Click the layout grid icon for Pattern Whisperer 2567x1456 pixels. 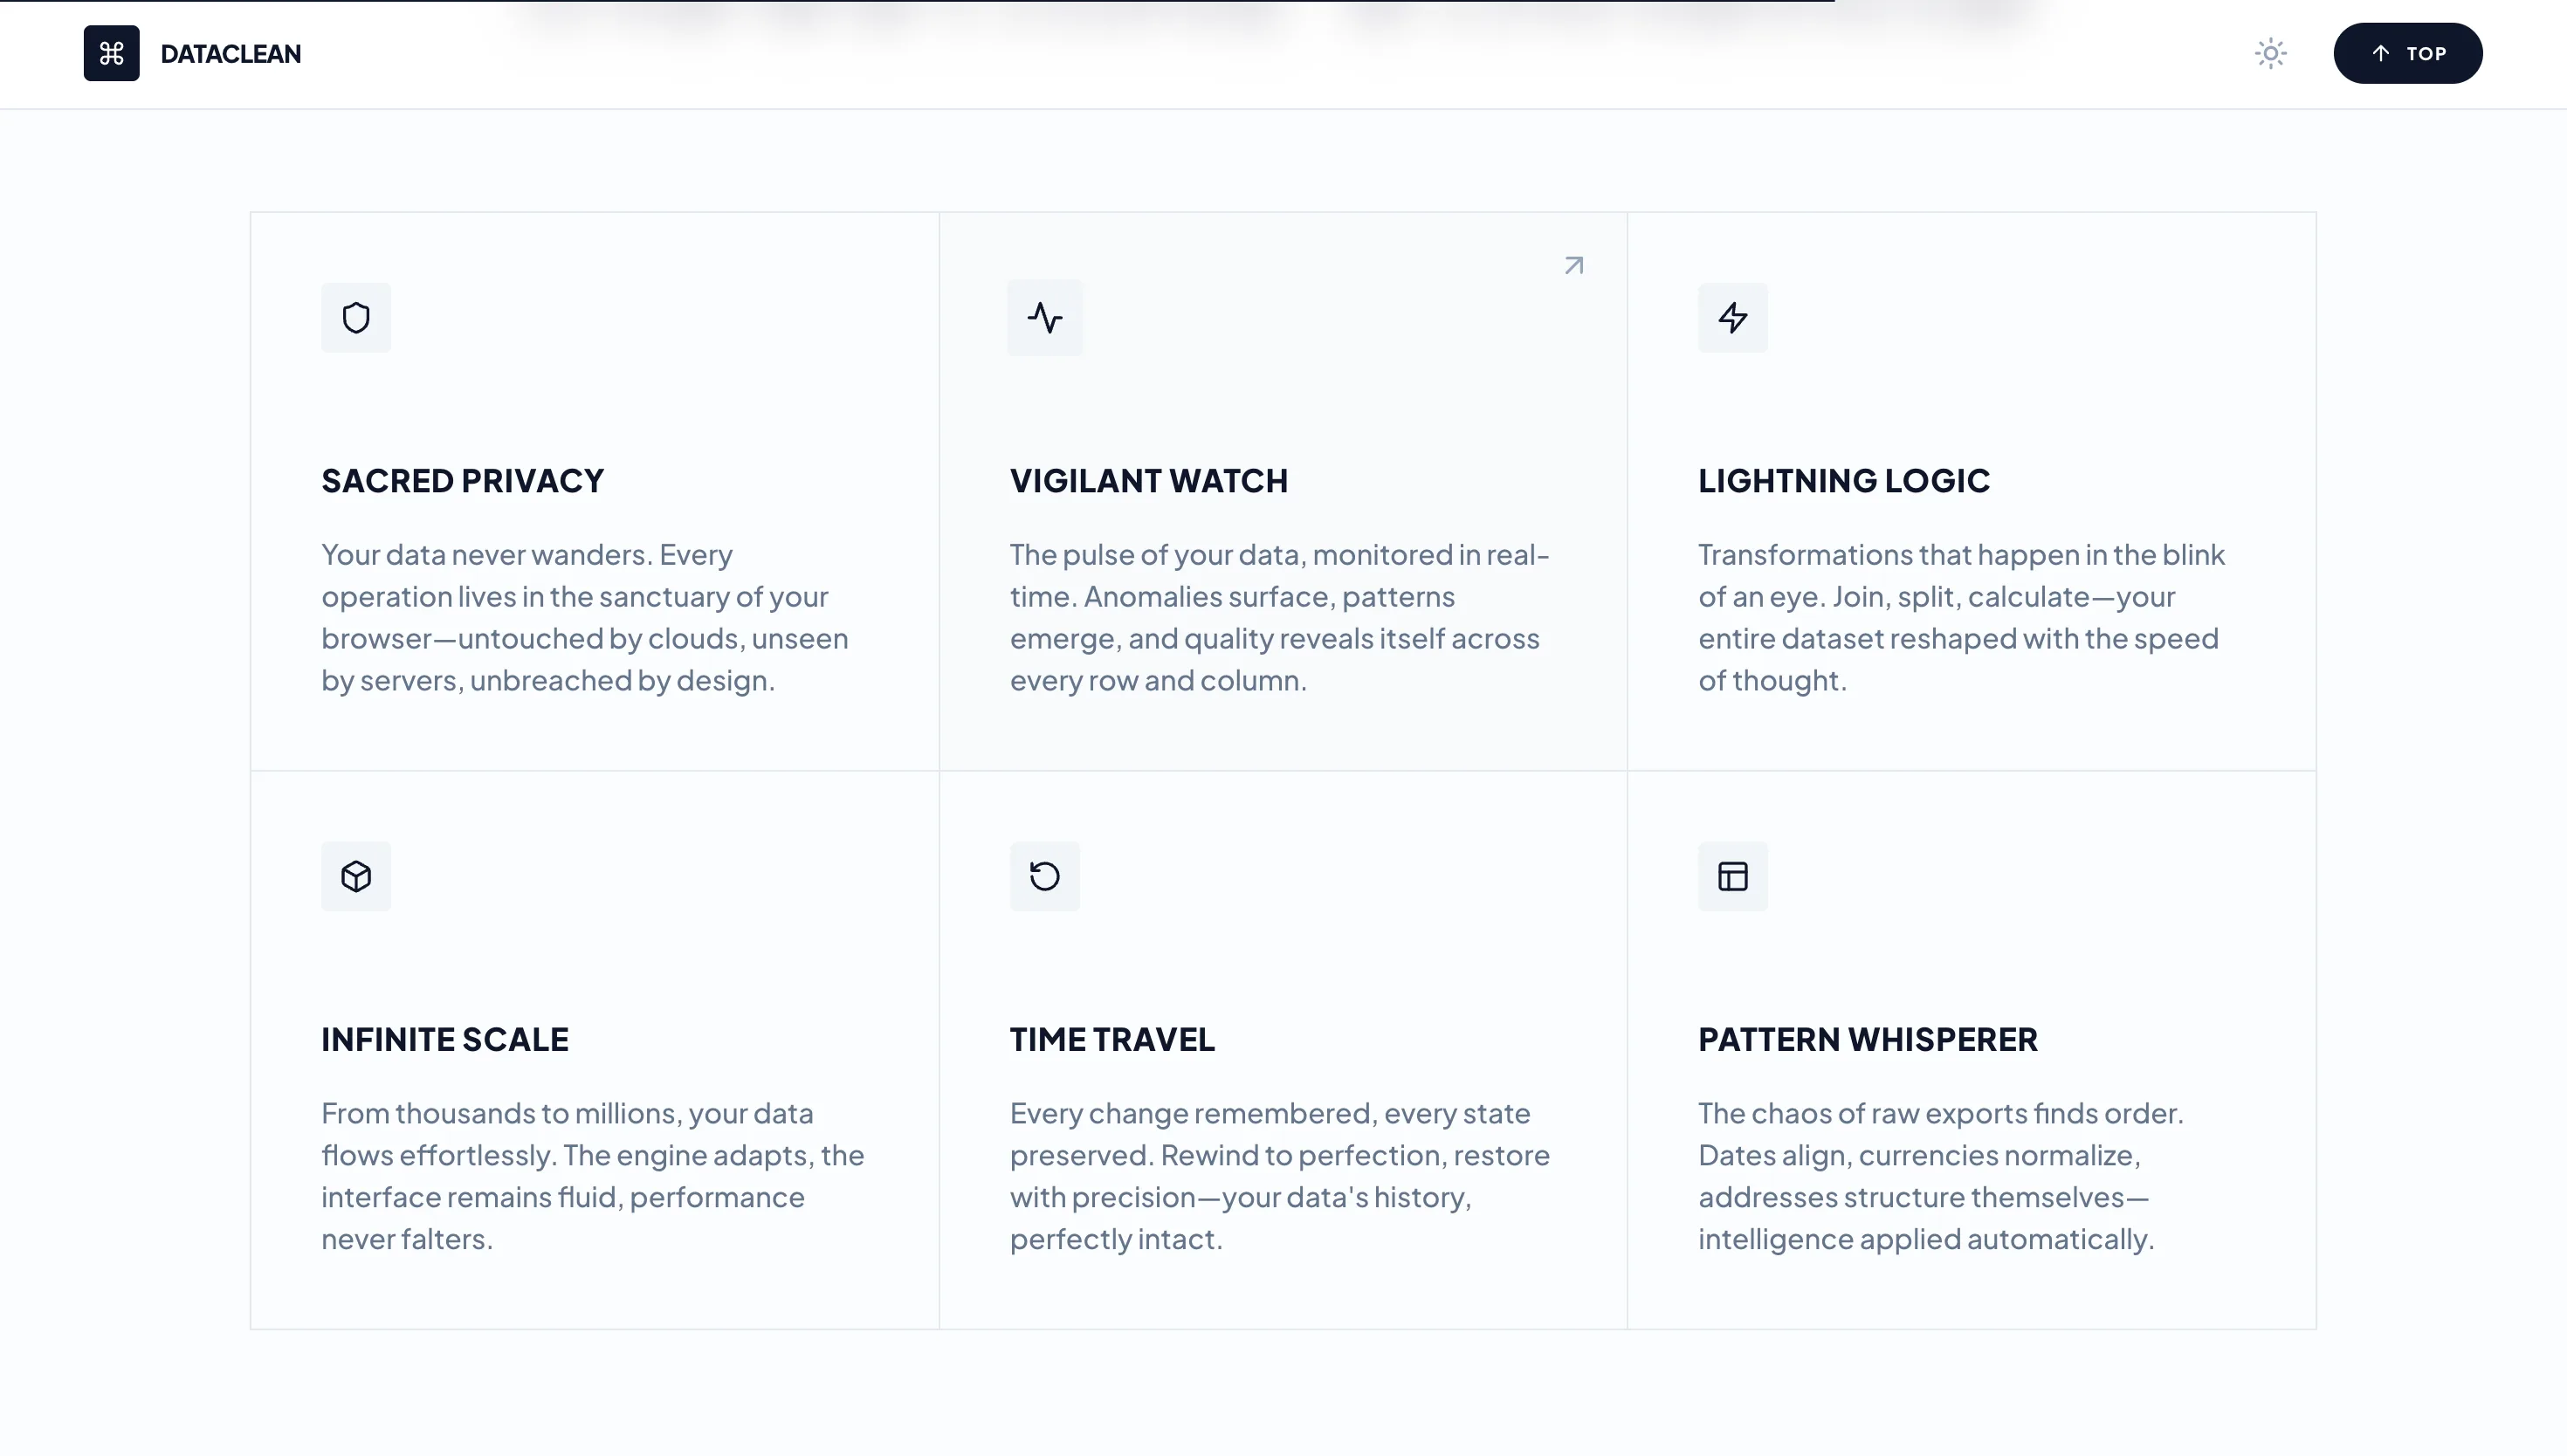coord(1732,876)
